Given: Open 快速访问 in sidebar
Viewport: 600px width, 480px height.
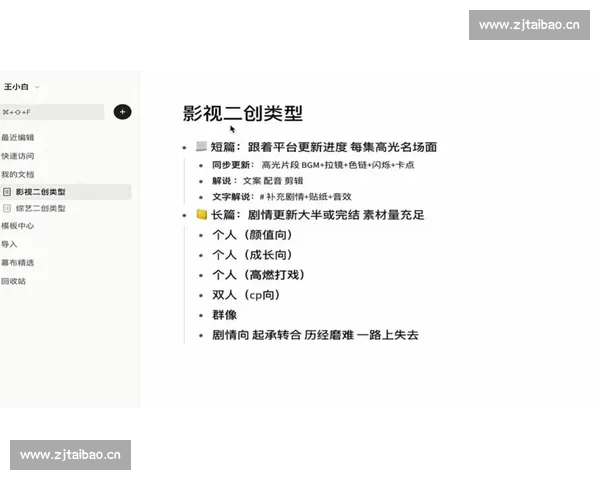Looking at the screenshot, I should click(18, 156).
